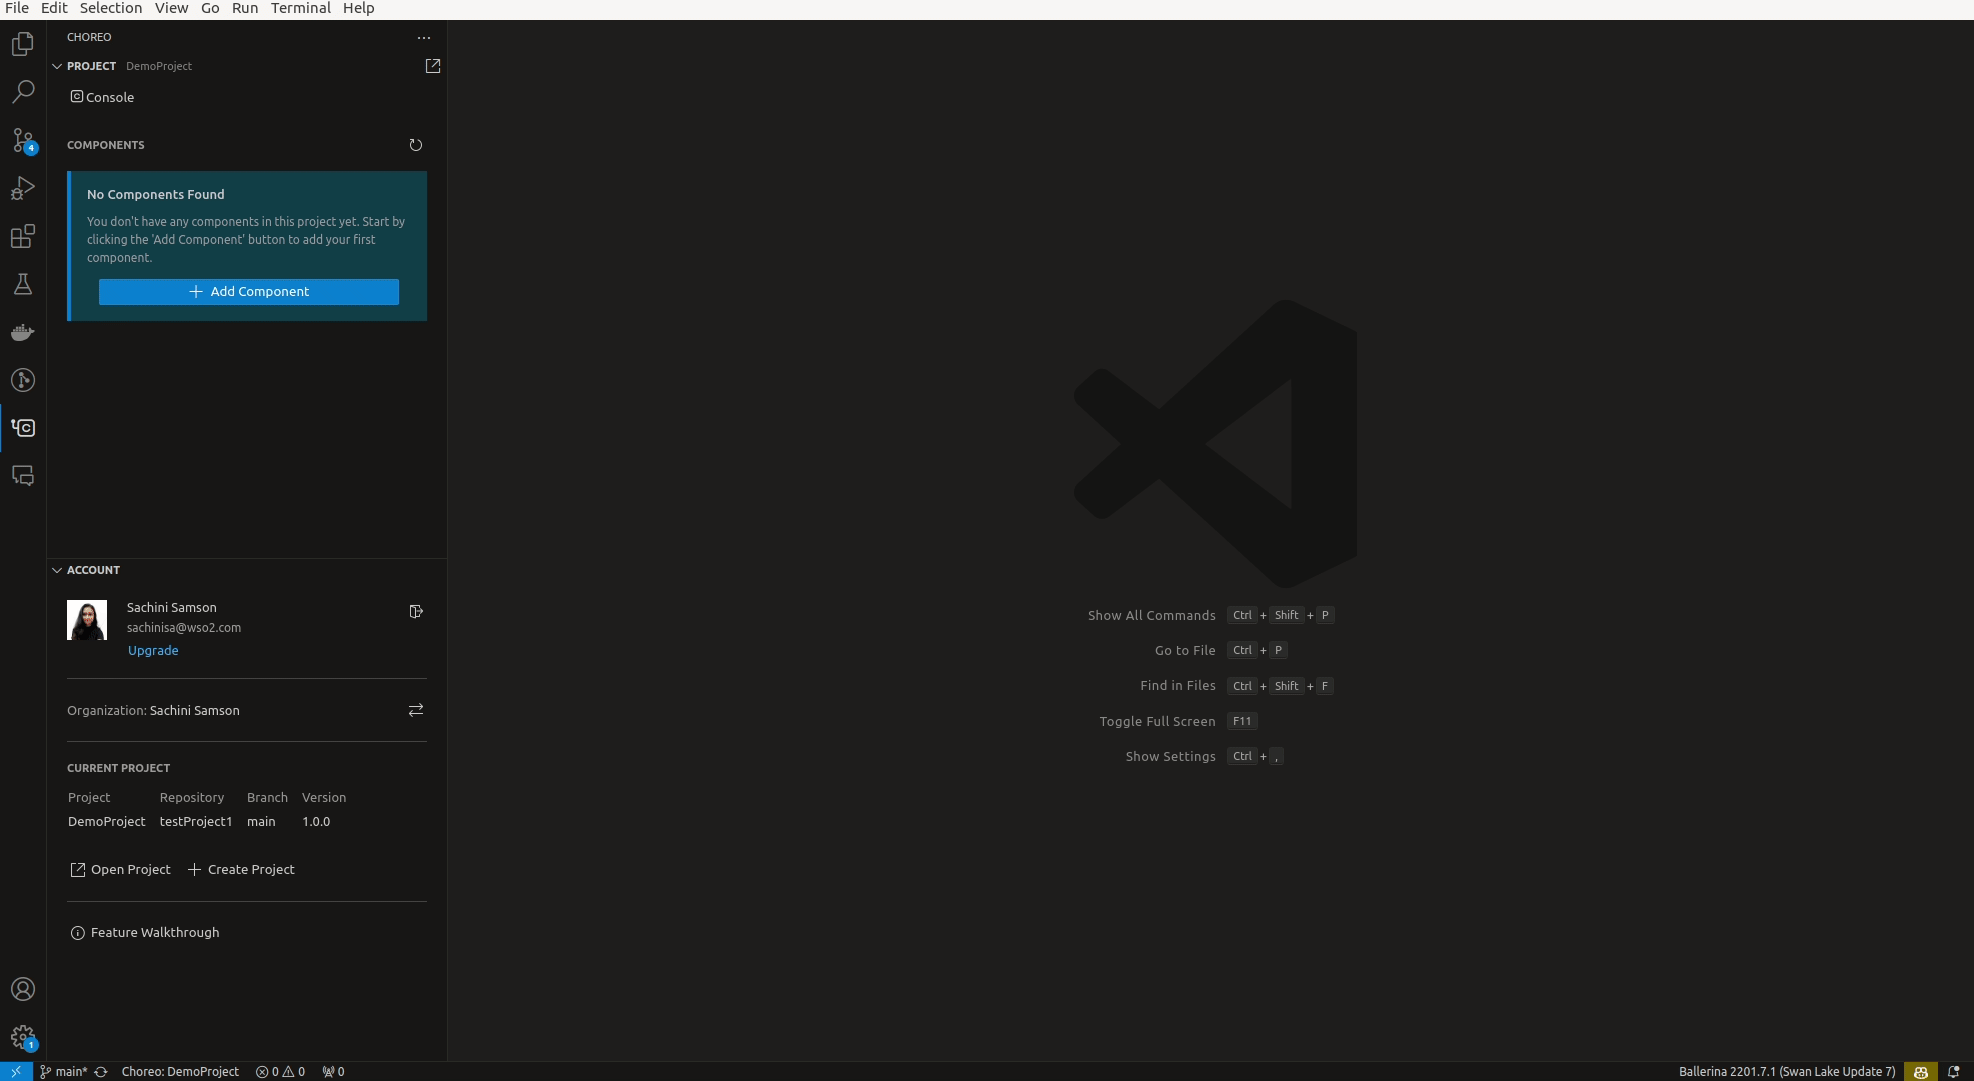Viewport: 1974px width, 1081px height.
Task: Open the Docker view icon
Action: click(x=23, y=332)
